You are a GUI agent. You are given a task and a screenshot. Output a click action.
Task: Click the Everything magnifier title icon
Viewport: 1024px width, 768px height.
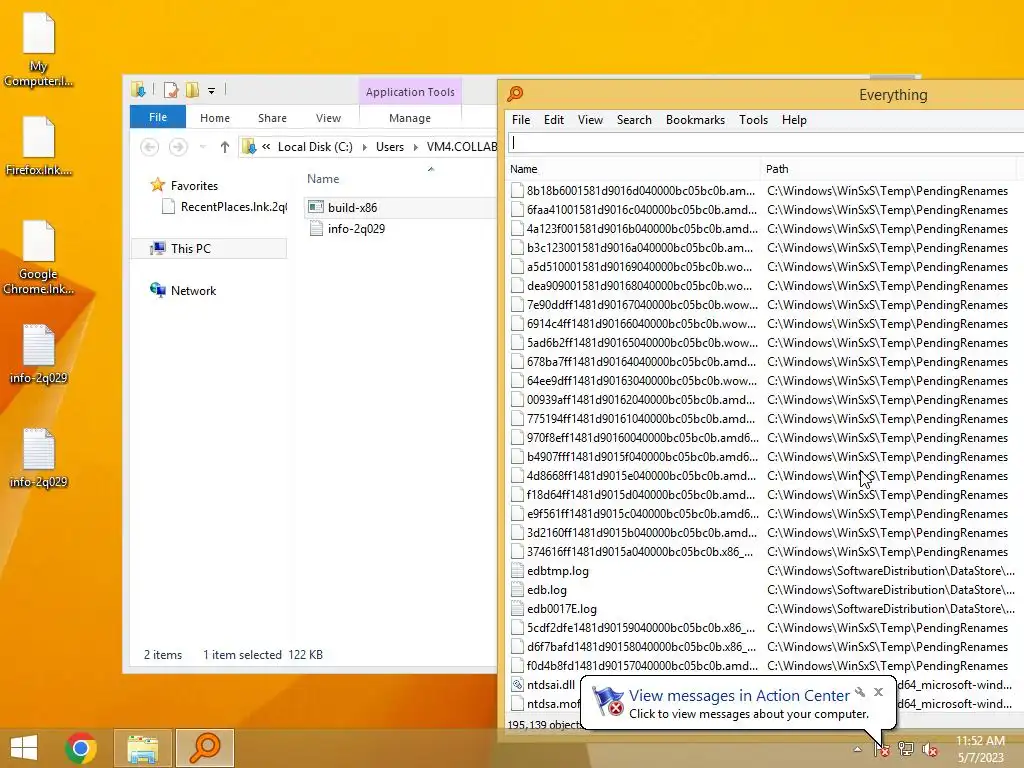(x=515, y=94)
